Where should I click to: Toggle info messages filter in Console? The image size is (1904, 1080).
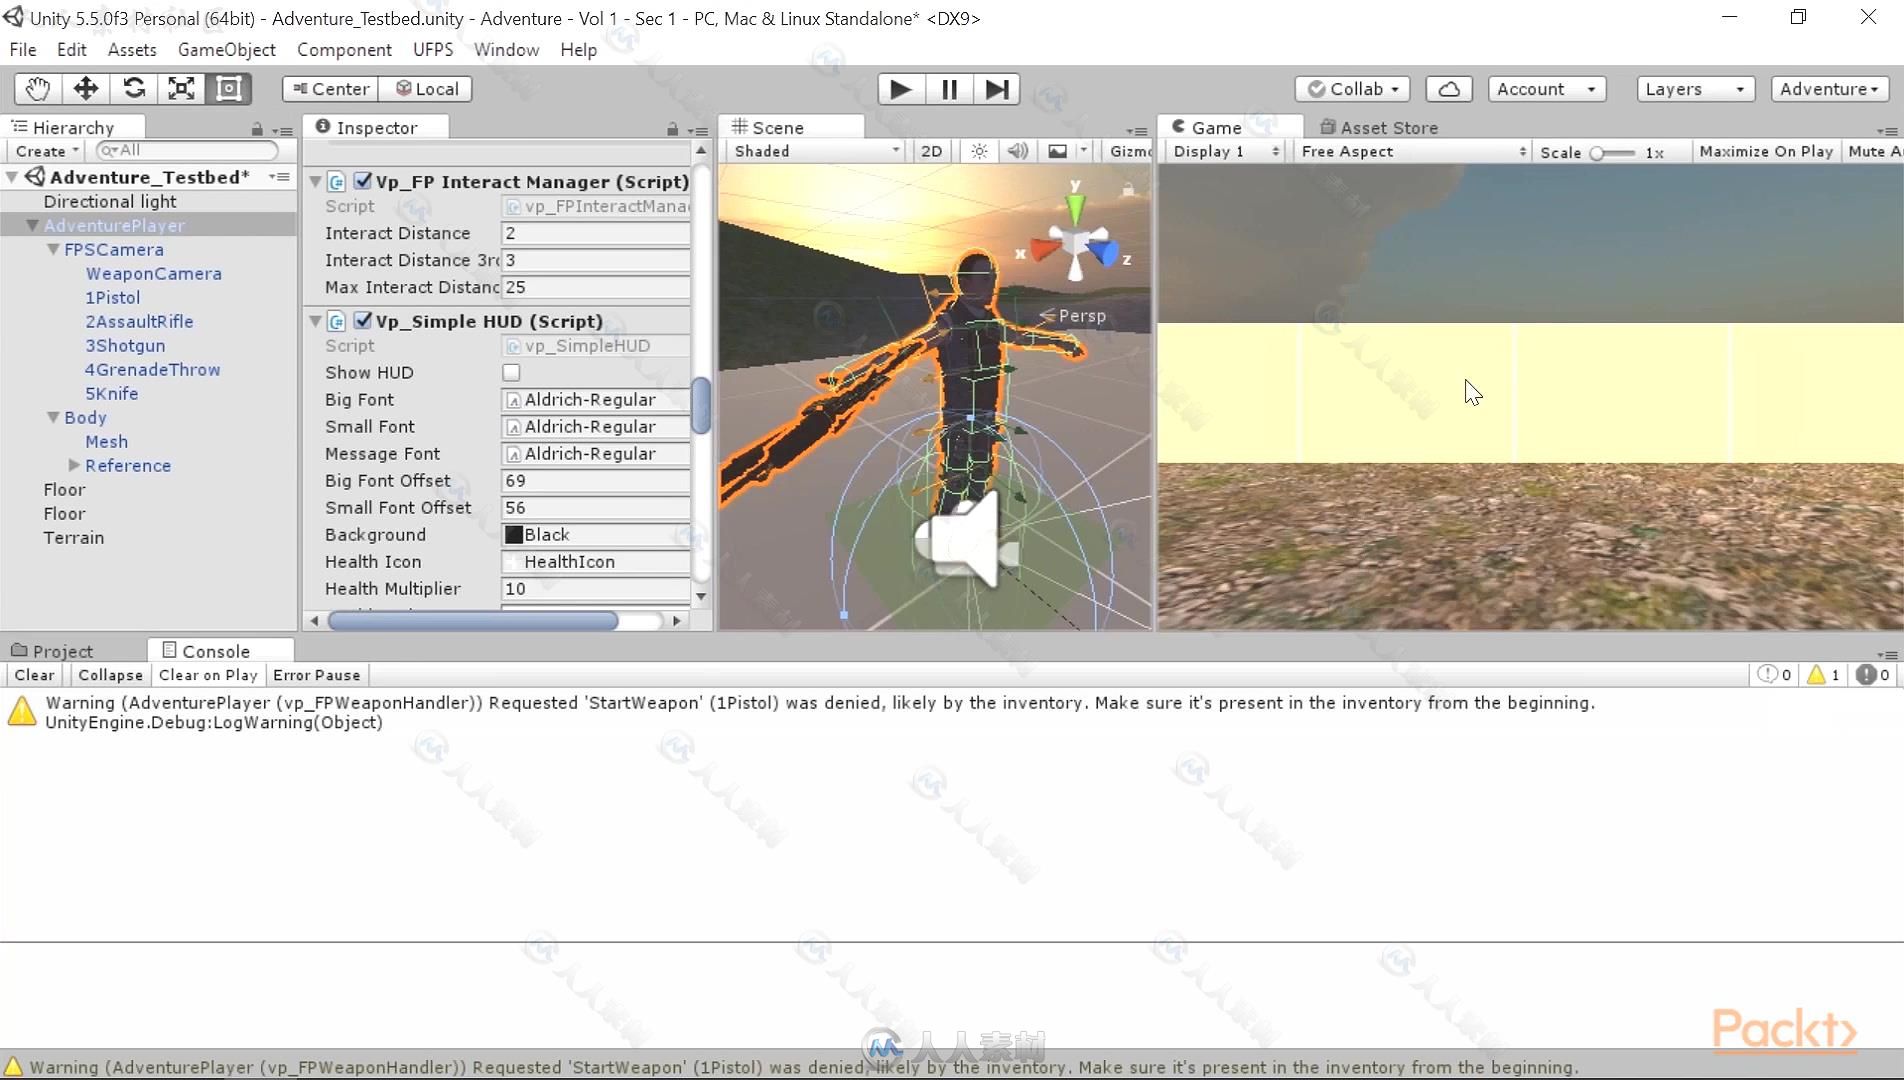tap(1775, 675)
